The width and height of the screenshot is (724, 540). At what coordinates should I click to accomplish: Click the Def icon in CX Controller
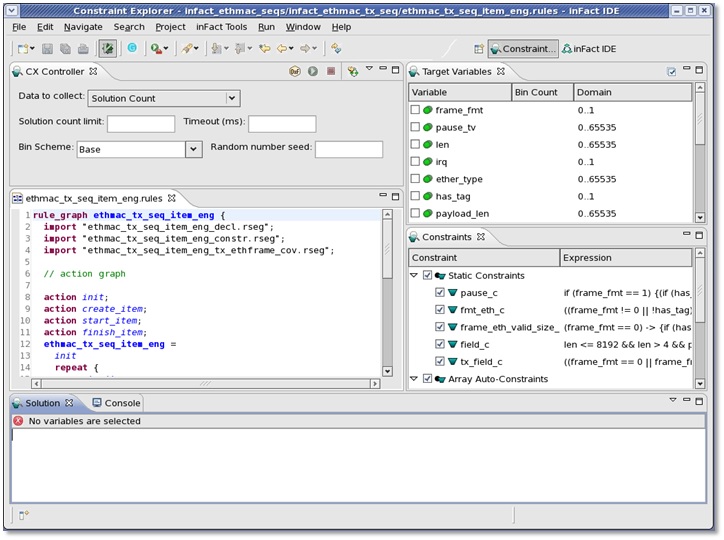[x=295, y=72]
